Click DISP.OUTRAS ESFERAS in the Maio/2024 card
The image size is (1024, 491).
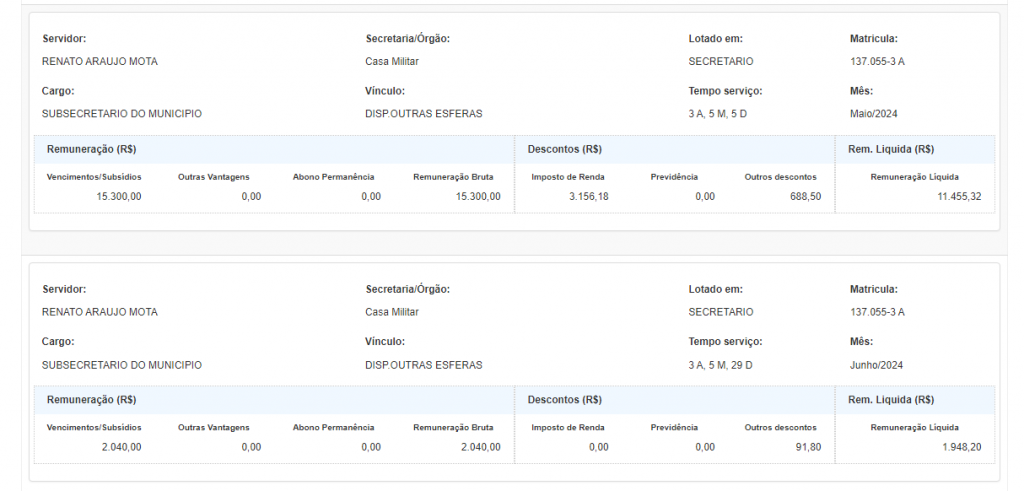click(423, 114)
